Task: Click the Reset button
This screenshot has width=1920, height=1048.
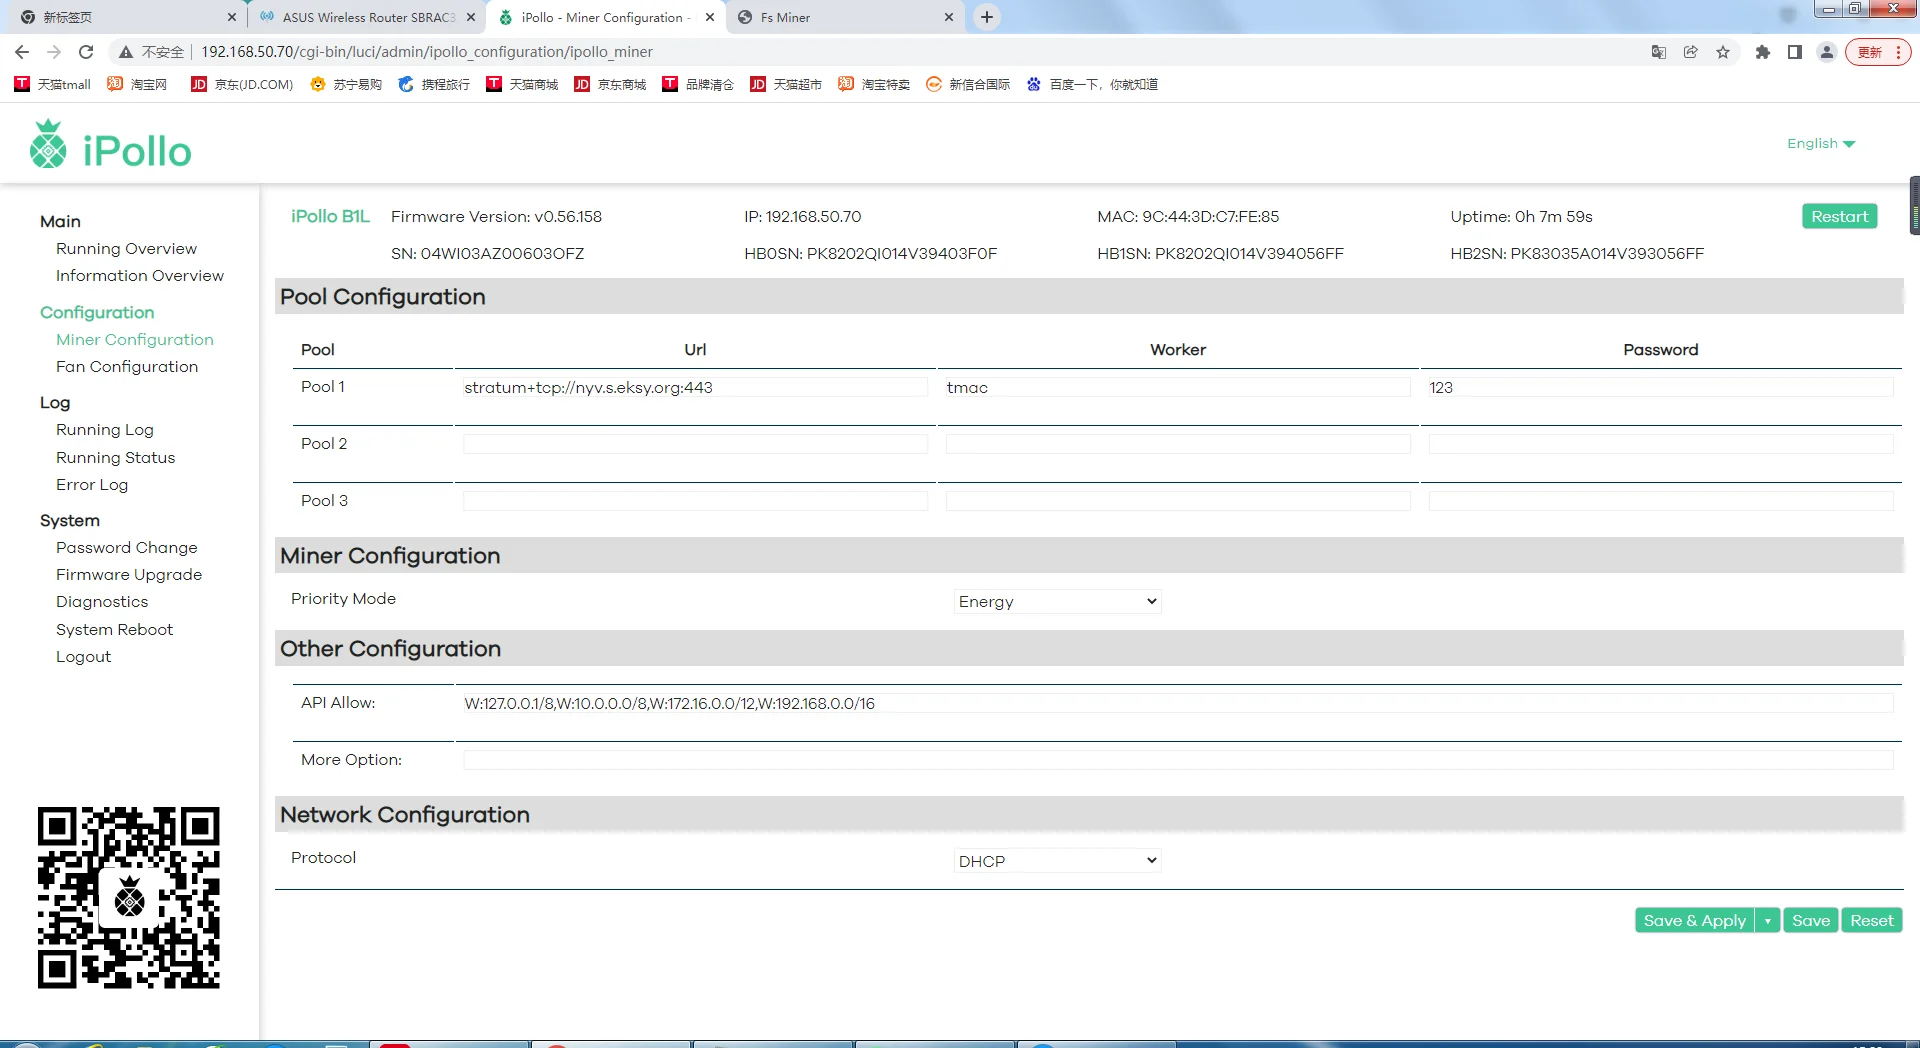Action: 1872,921
